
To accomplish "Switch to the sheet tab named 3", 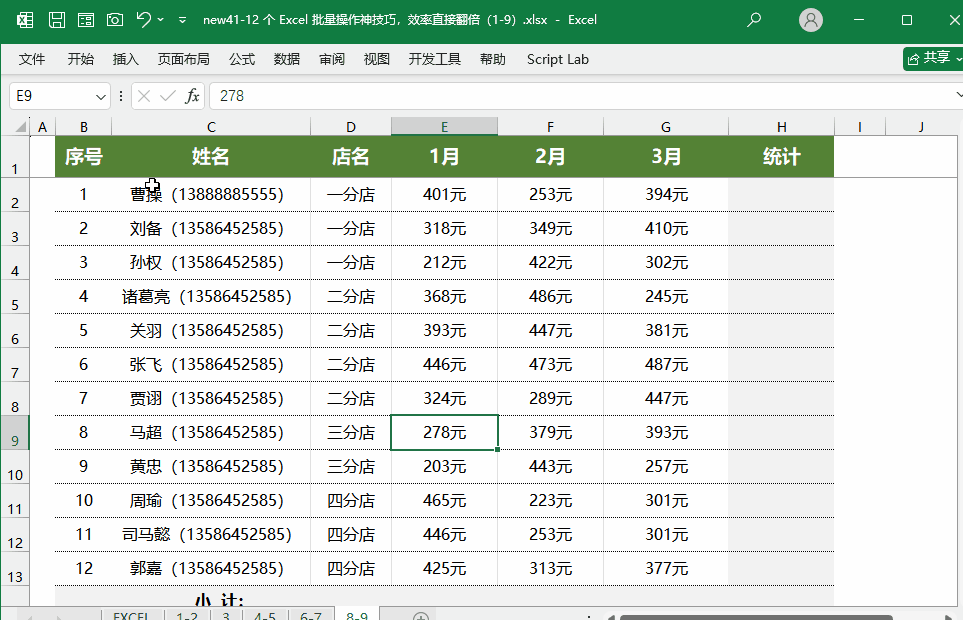I will pos(226,614).
